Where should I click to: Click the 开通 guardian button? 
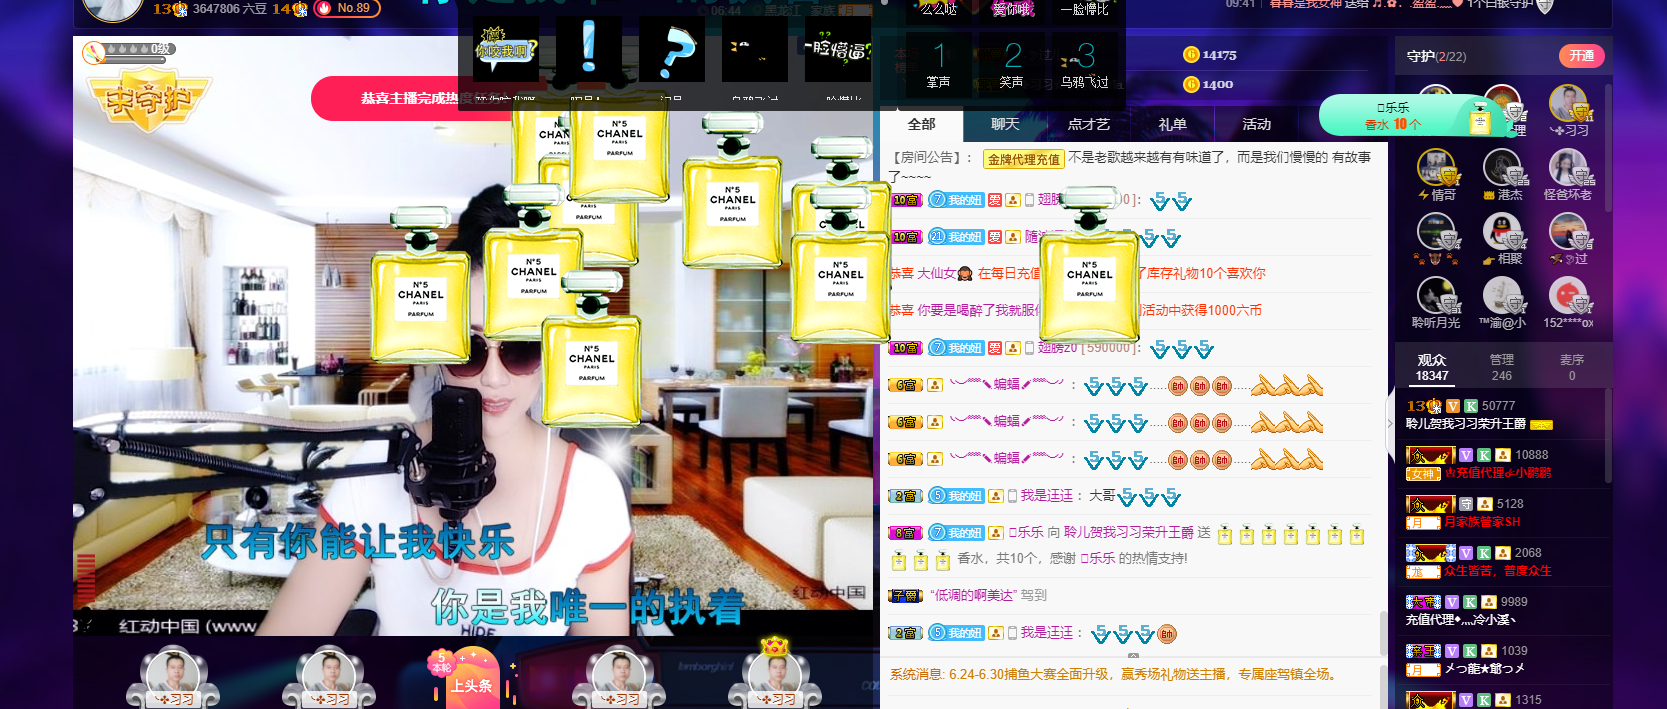point(1581,56)
